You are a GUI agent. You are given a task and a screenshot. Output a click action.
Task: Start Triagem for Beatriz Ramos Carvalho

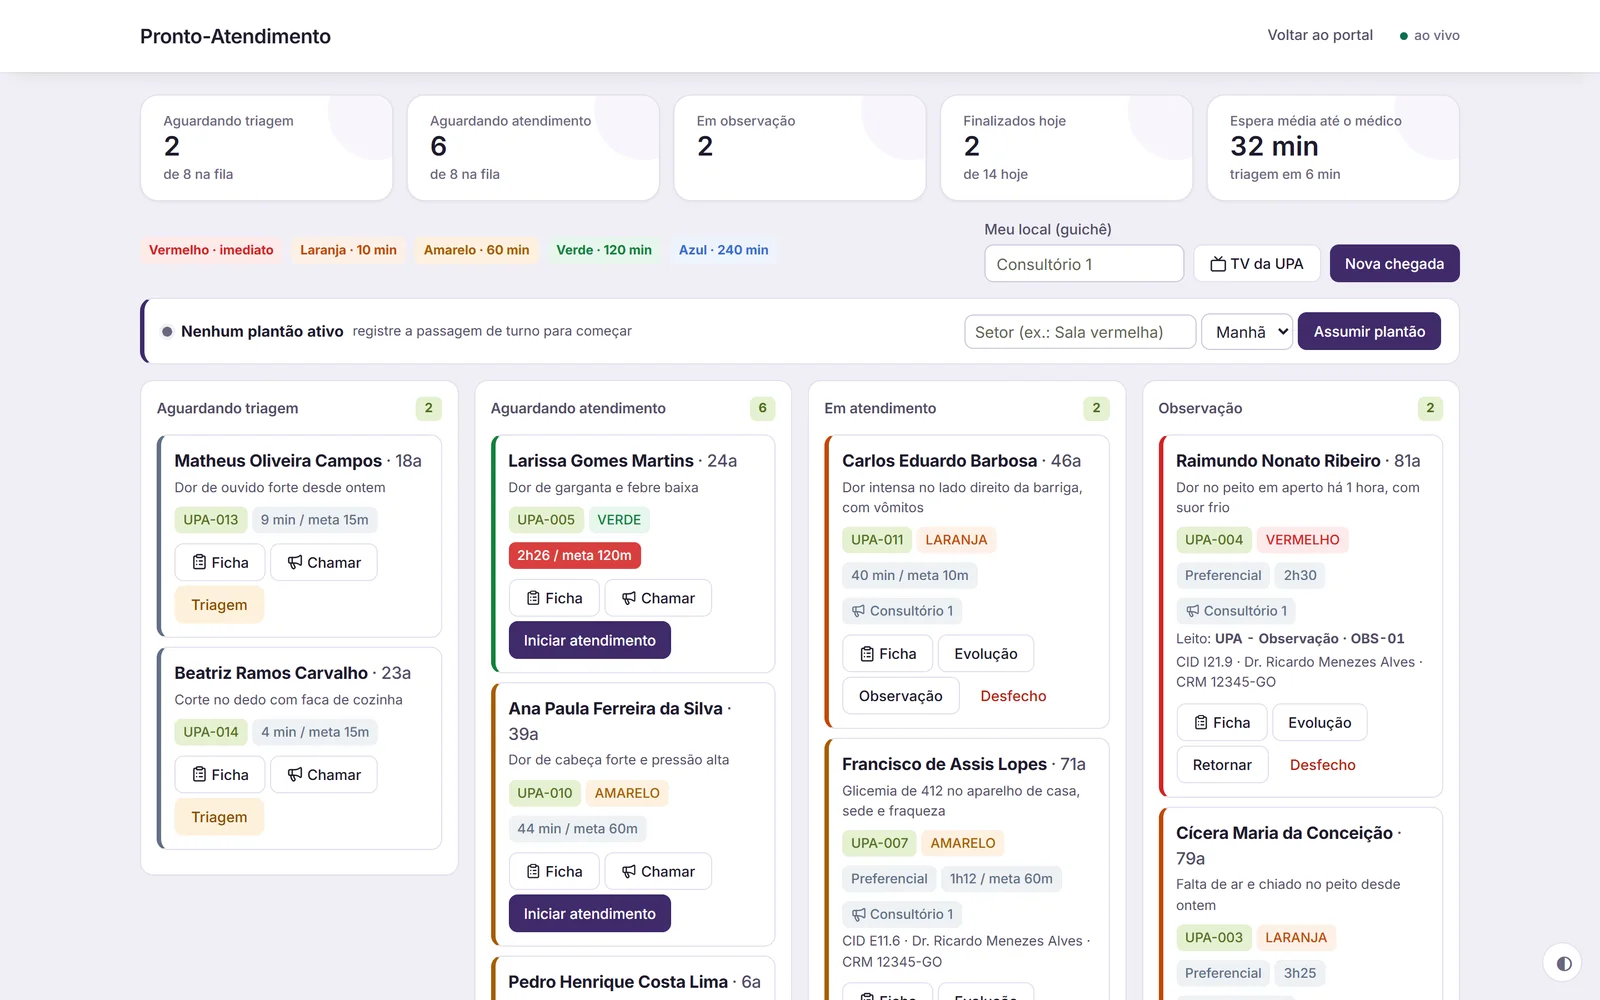pyautogui.click(x=219, y=817)
